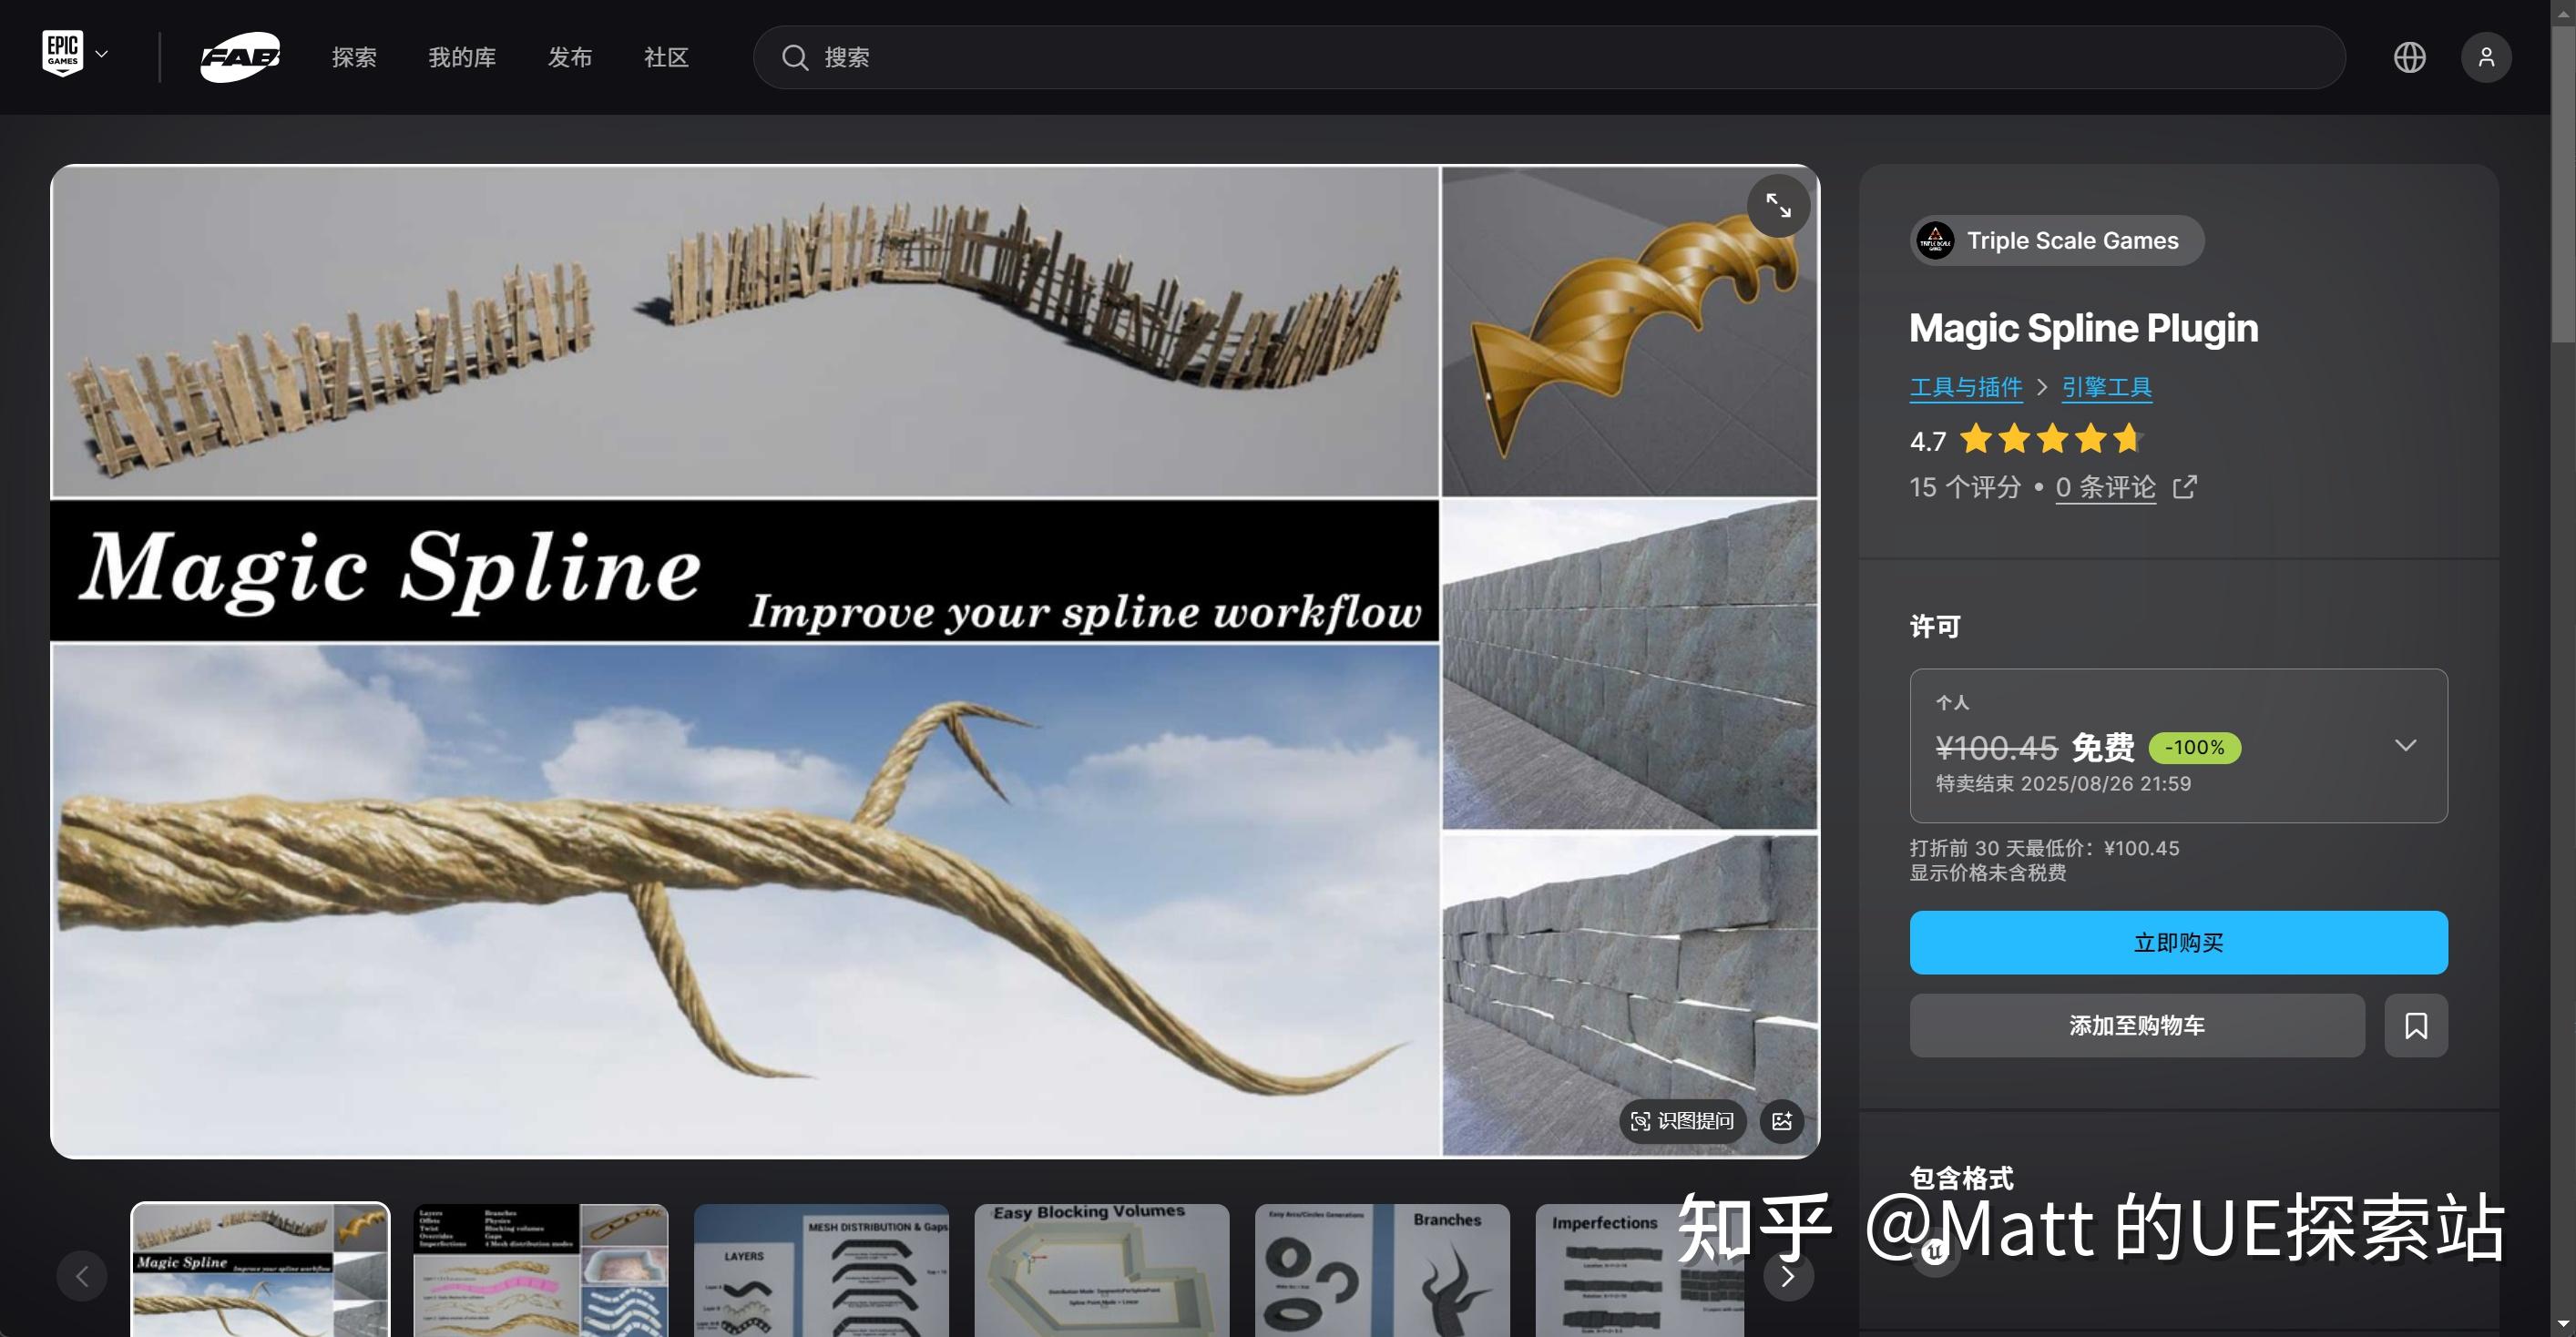Switch to 我的库

[461, 57]
